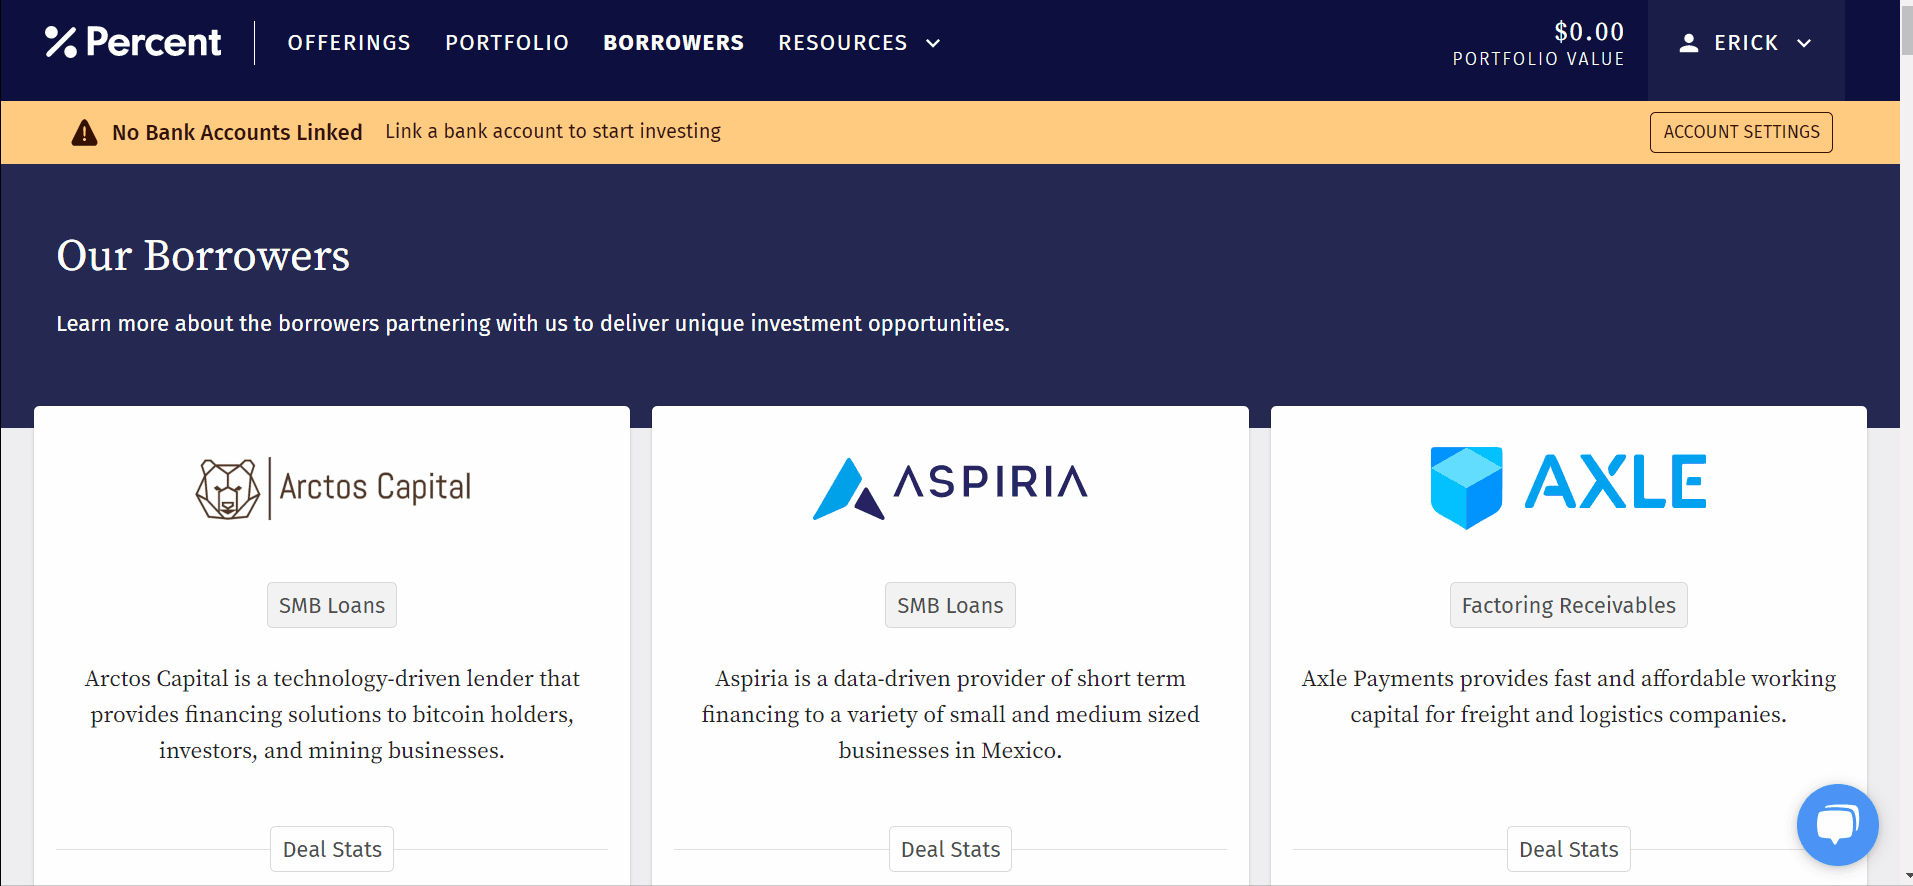
Task: Click the Axle Payments description text
Action: point(1568,696)
